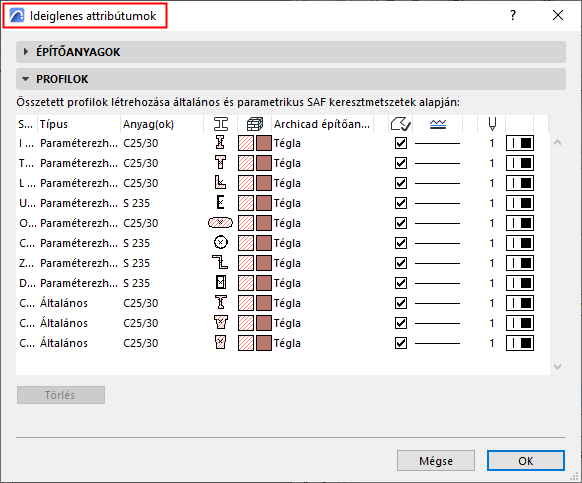The image size is (582, 483).
Task: Uncheck the checkbox in row D
Action: pos(401,283)
